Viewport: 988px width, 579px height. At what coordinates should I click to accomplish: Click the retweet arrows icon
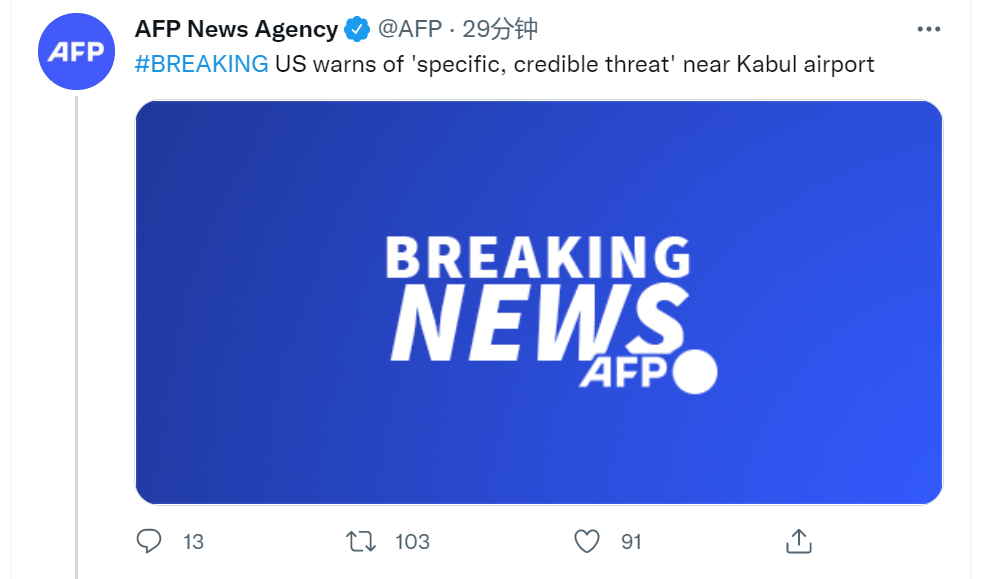[x=360, y=541]
